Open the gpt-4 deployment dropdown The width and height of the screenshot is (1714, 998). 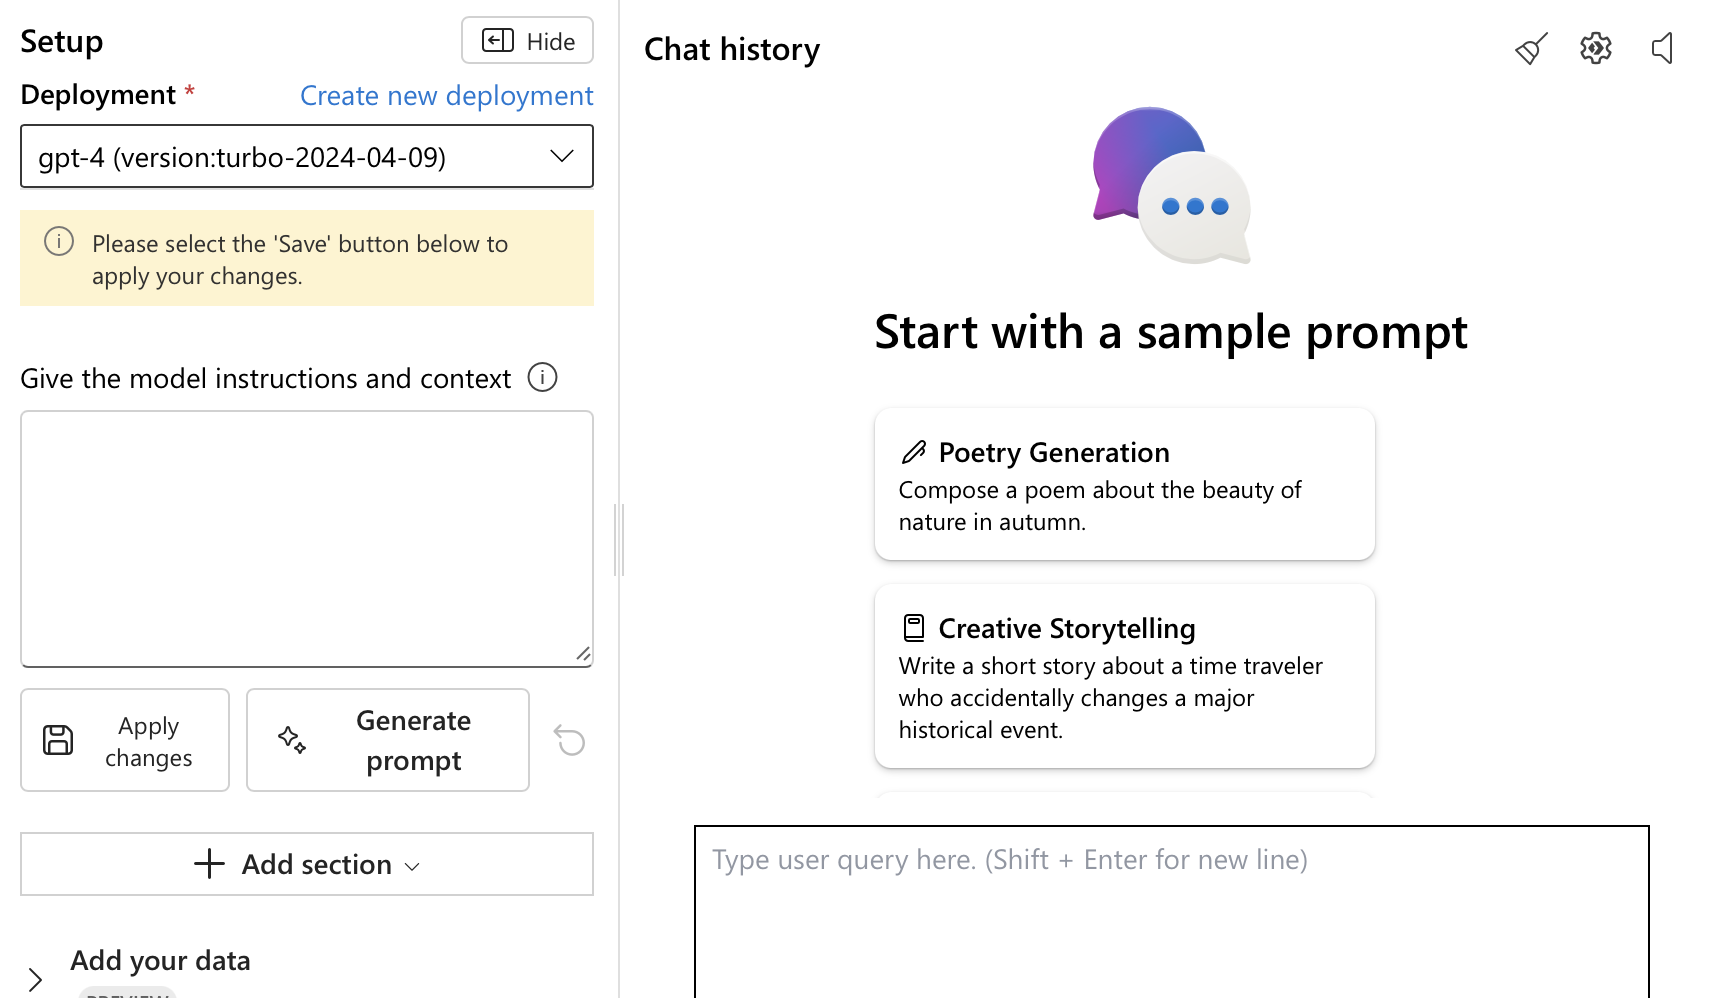click(307, 156)
